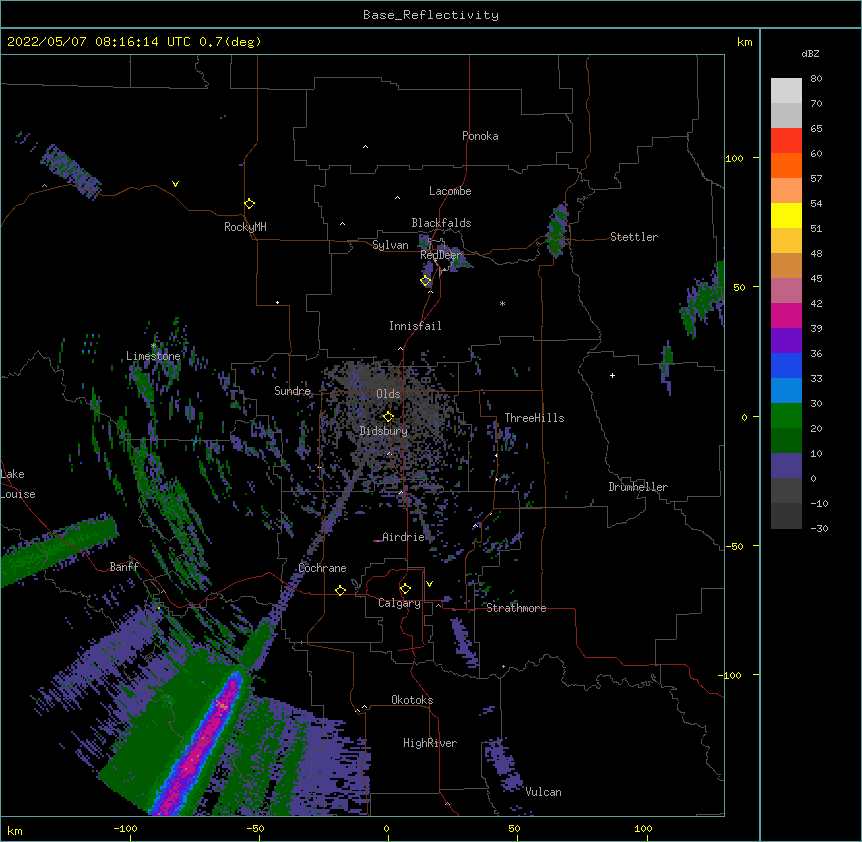Click the yellow diamond marker below Cochrane
Screen dimensions: 862x842
340,590
